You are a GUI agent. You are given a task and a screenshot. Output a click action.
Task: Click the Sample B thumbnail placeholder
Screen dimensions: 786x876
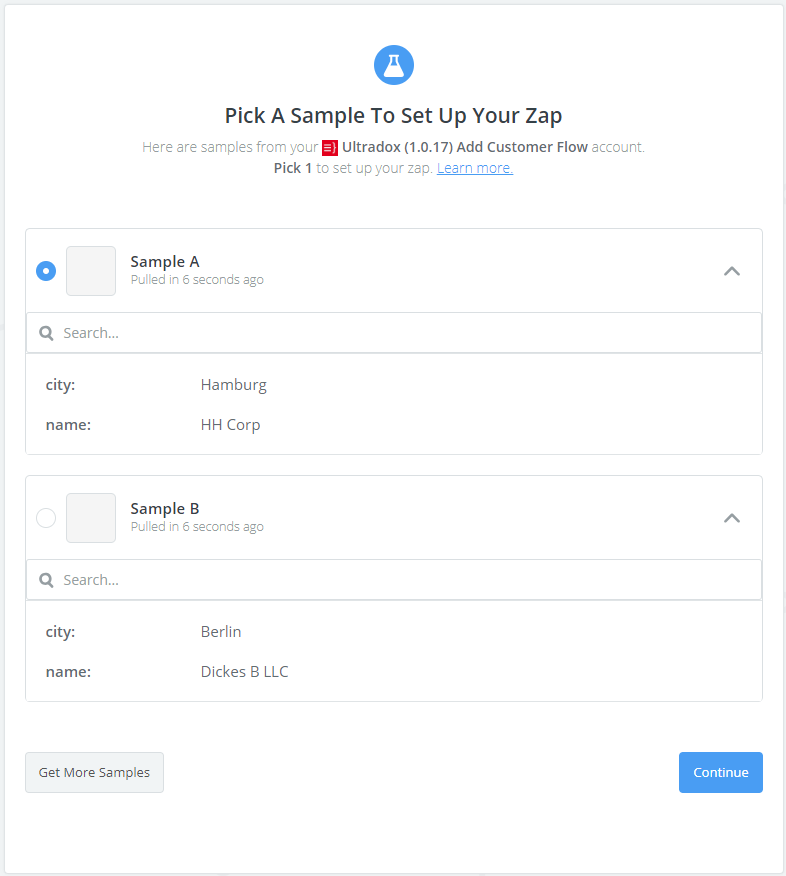(91, 518)
